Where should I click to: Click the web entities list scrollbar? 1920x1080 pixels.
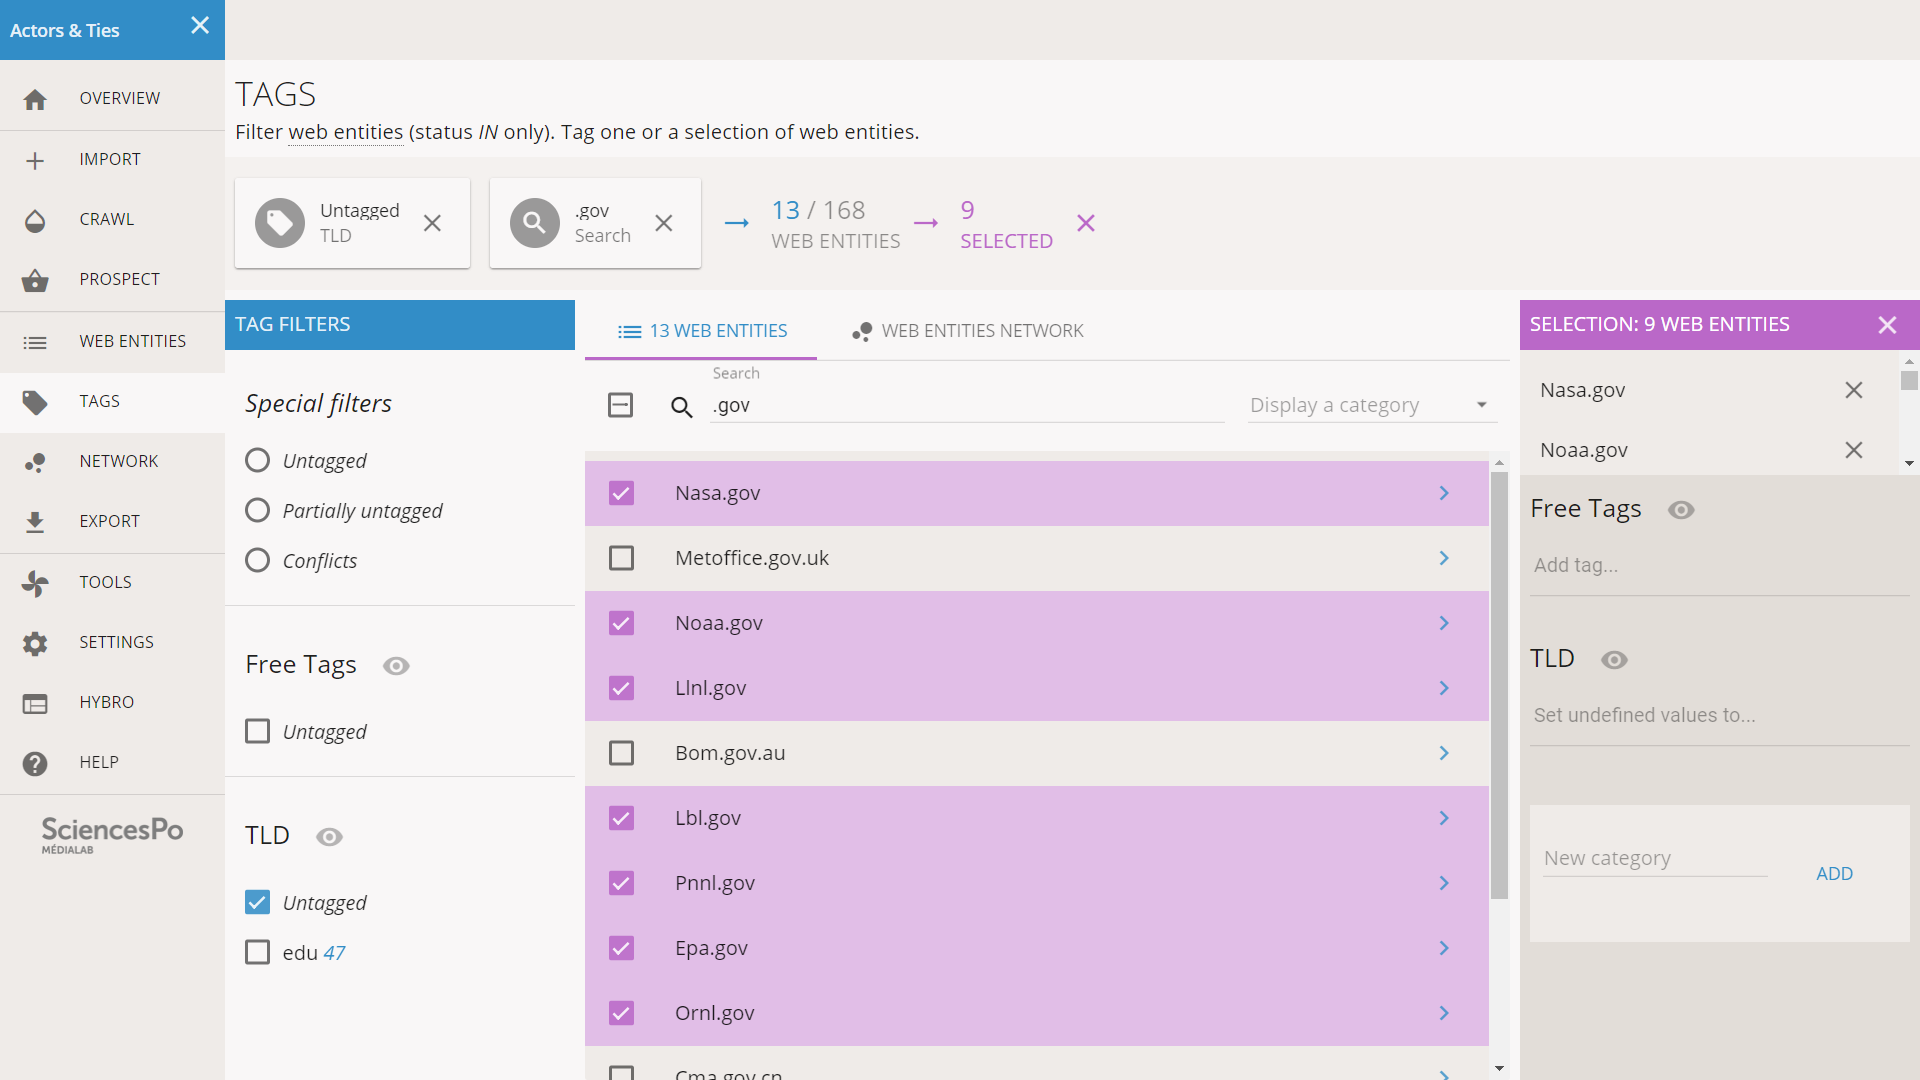pos(1499,685)
